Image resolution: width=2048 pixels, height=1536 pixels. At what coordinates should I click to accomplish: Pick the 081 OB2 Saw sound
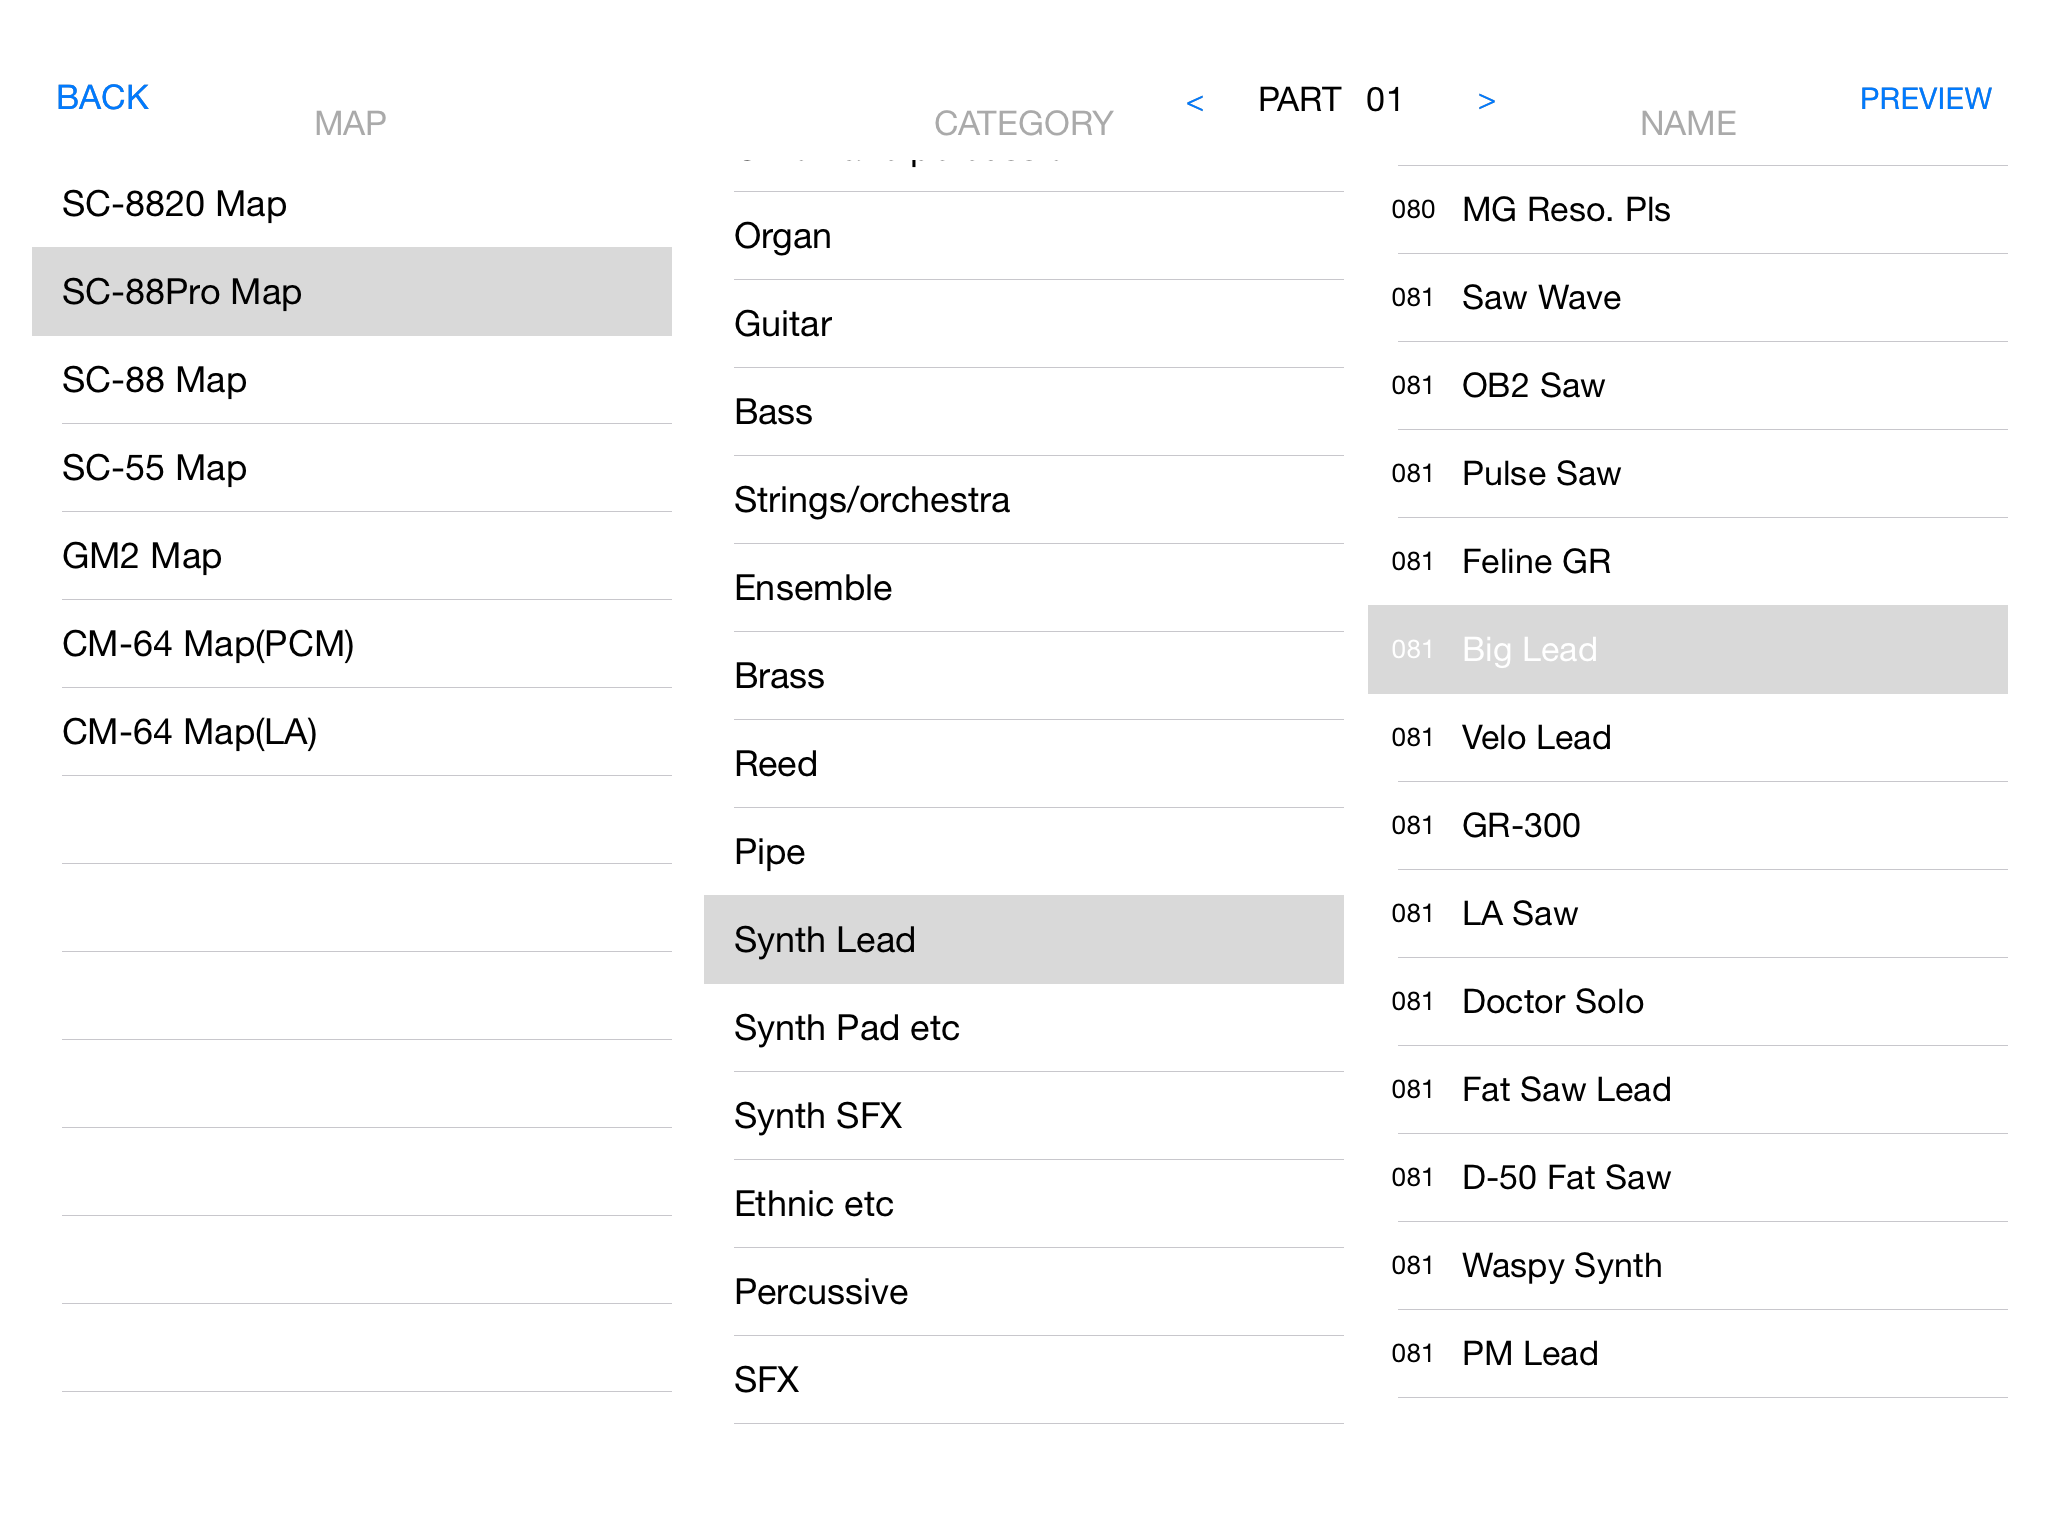(x=1688, y=386)
